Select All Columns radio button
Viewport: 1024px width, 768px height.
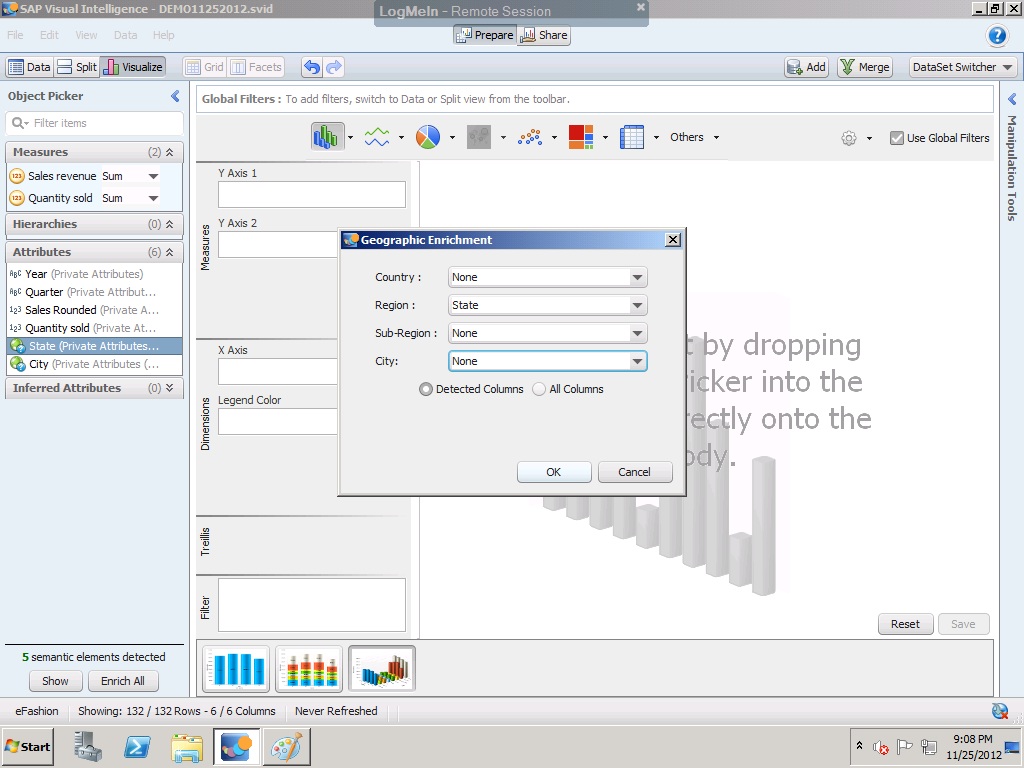pyautogui.click(x=539, y=389)
